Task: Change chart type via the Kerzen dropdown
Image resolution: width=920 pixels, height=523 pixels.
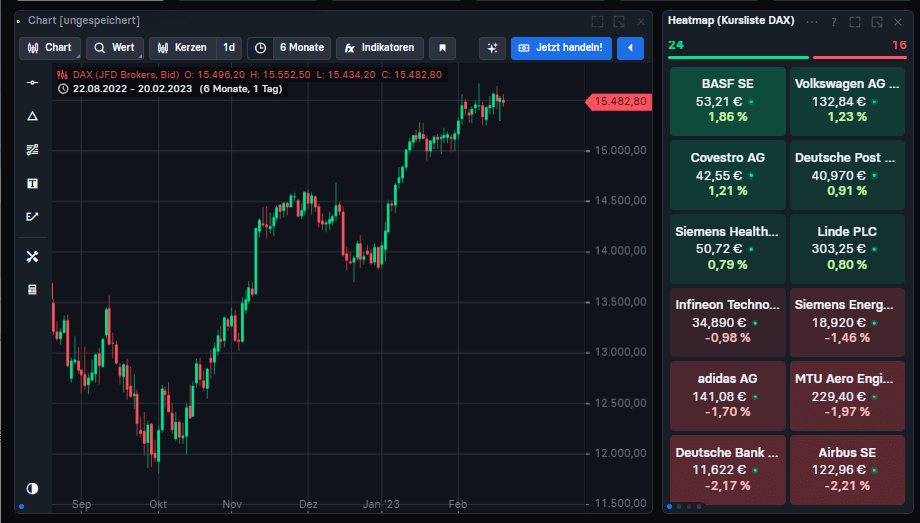Action: pos(183,48)
